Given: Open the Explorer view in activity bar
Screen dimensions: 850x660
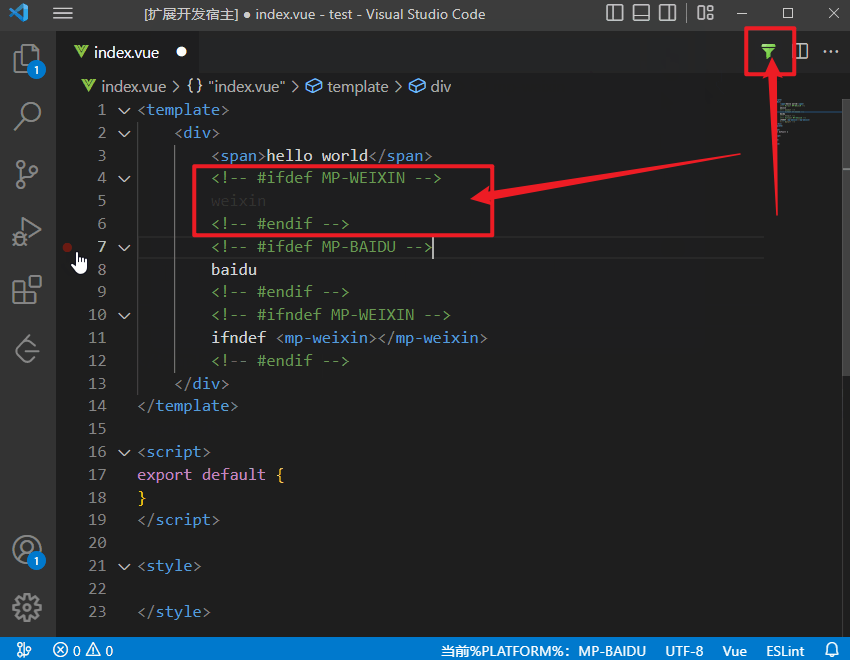Looking at the screenshot, I should pyautogui.click(x=27, y=59).
